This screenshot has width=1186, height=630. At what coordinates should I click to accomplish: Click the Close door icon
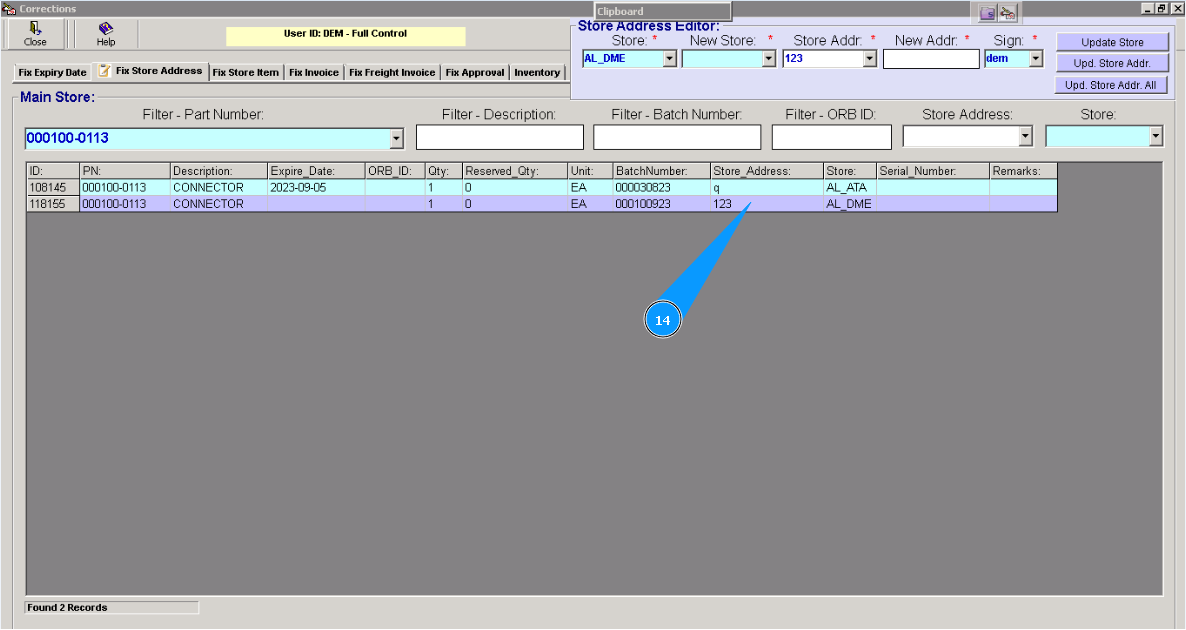35,29
